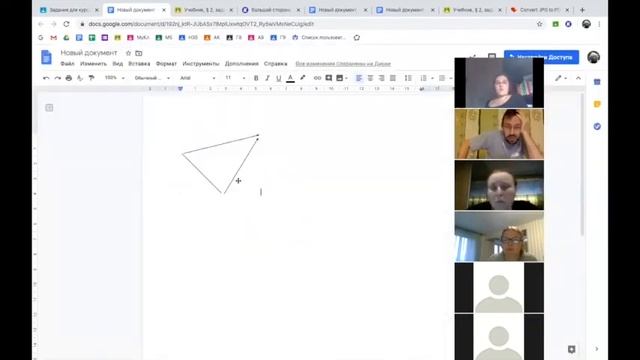Viewport: 640px width, 360px height.
Task: Toggle italic formatting
Action: pos(267,78)
